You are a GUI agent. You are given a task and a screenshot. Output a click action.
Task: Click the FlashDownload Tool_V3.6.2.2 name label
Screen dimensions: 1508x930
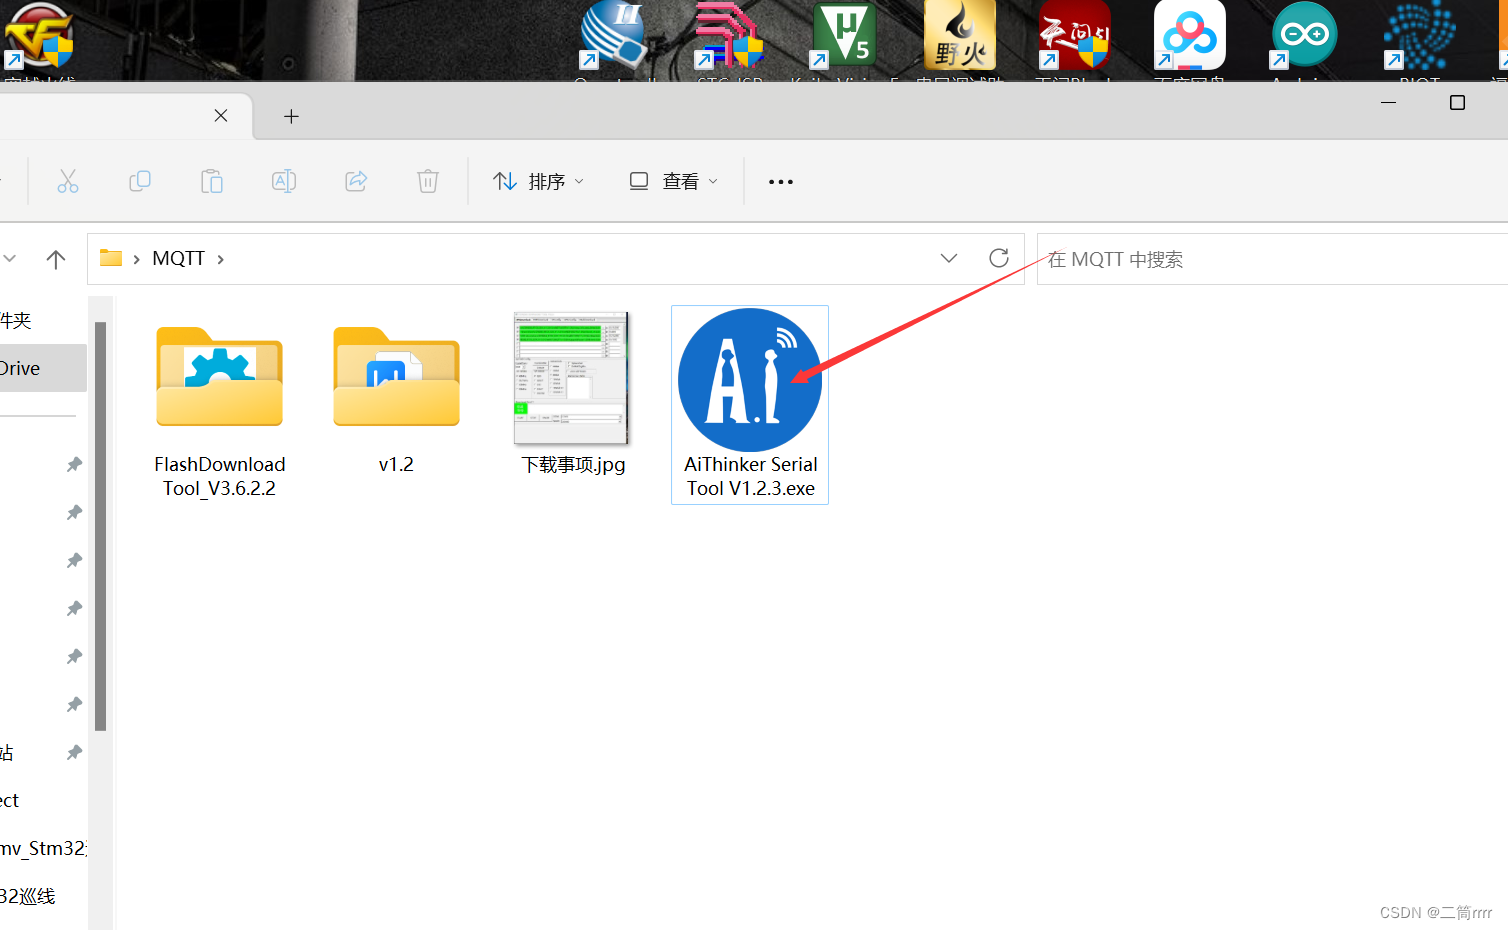[220, 476]
